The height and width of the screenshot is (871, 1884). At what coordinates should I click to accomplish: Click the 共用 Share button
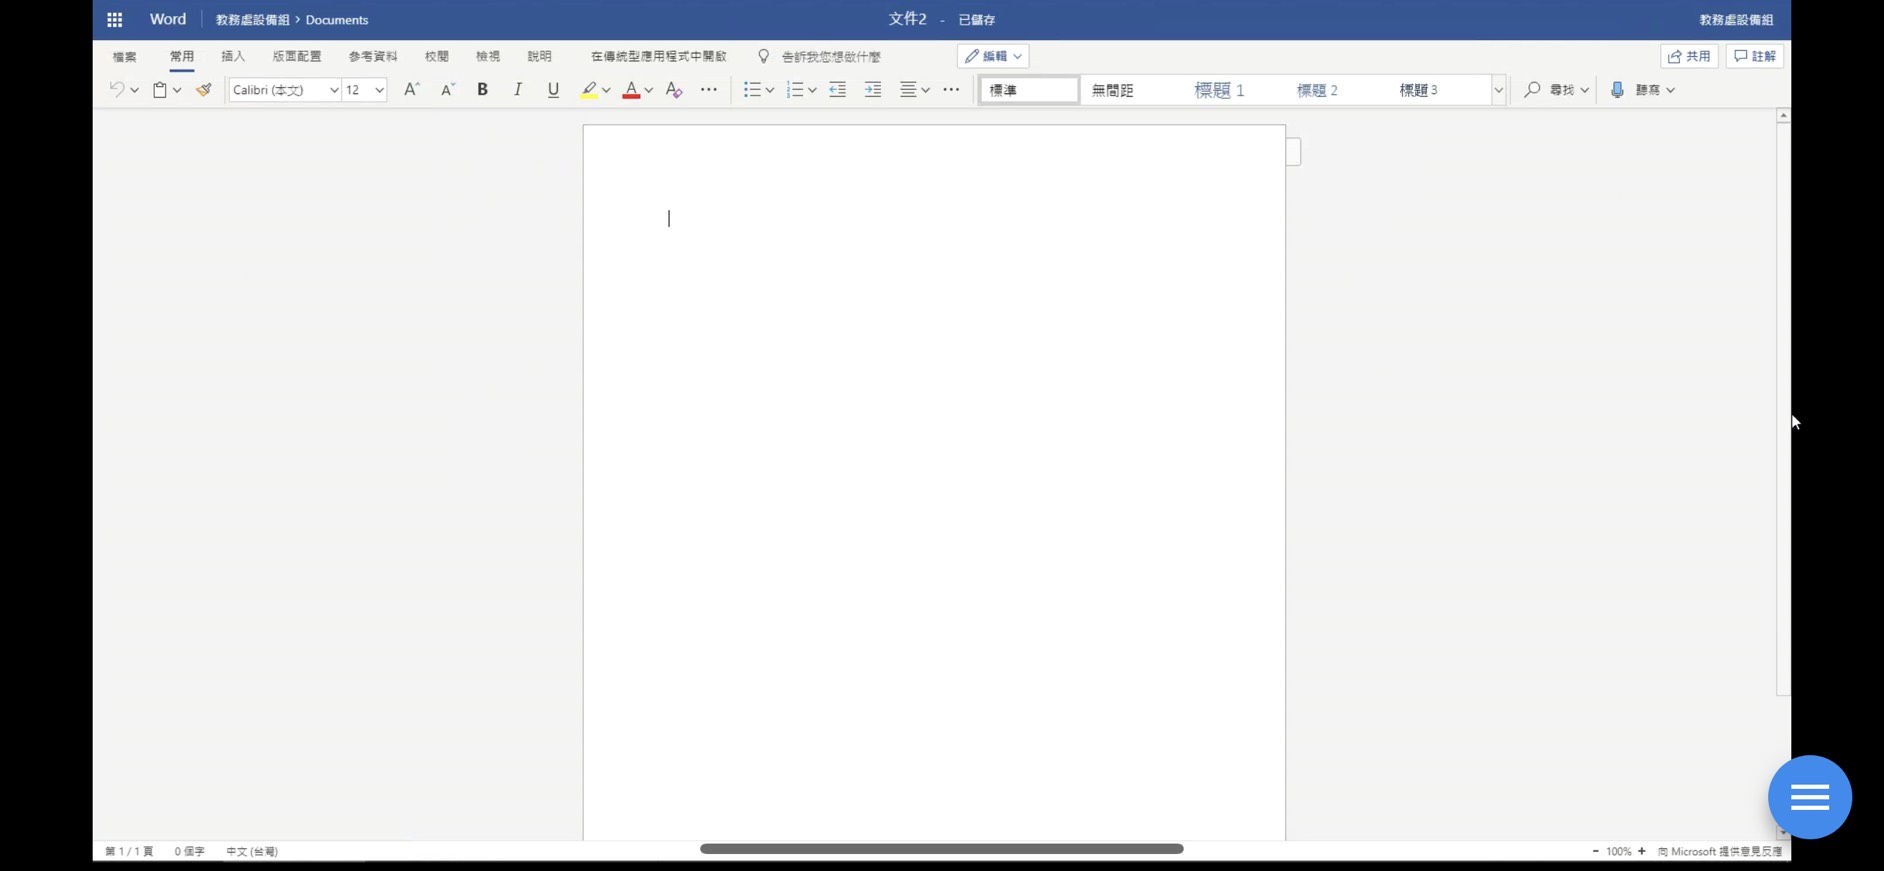[x=1689, y=56]
